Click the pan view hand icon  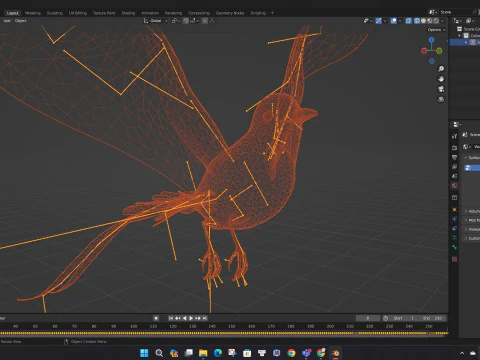click(x=441, y=79)
